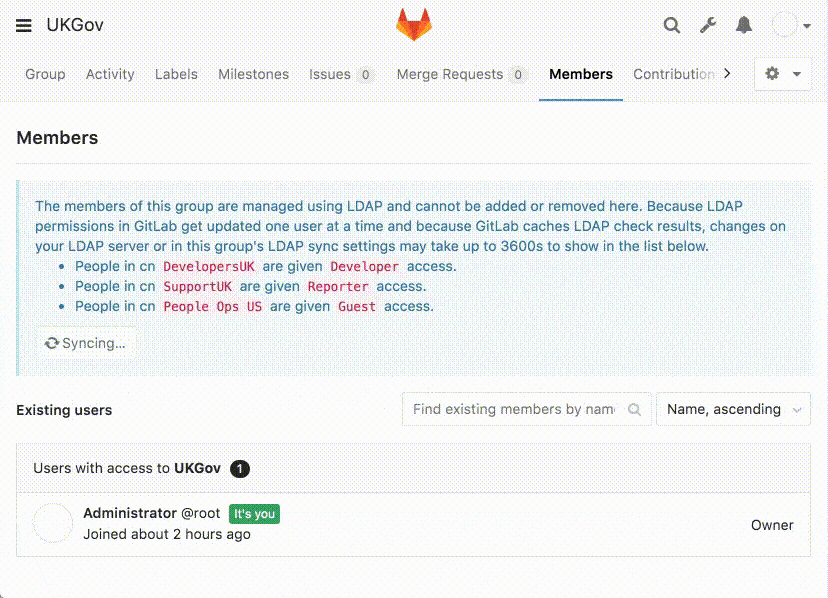Open the Labels tab
This screenshot has width=828, height=598.
176,74
